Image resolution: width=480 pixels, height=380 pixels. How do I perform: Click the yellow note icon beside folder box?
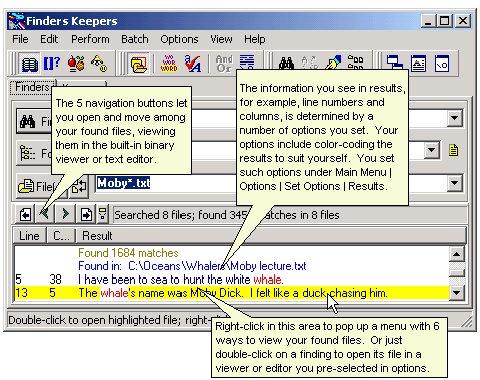click(x=453, y=150)
